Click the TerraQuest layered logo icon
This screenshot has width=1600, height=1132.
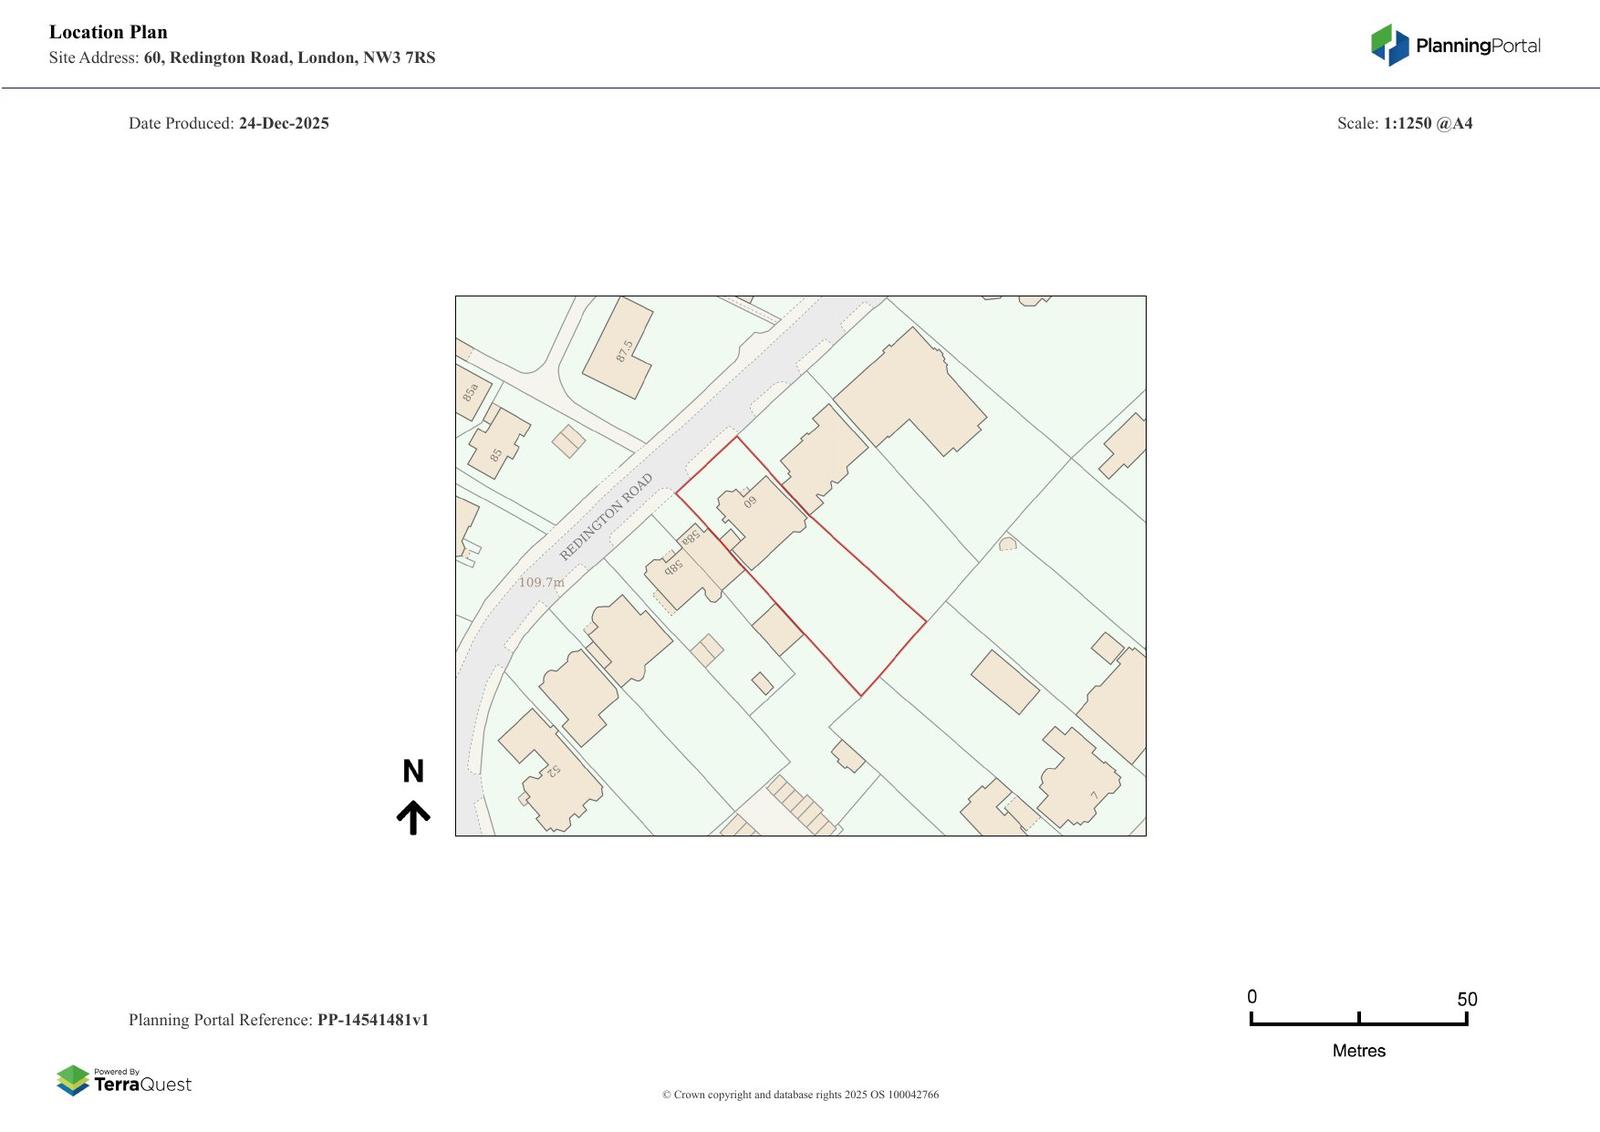click(x=73, y=1080)
